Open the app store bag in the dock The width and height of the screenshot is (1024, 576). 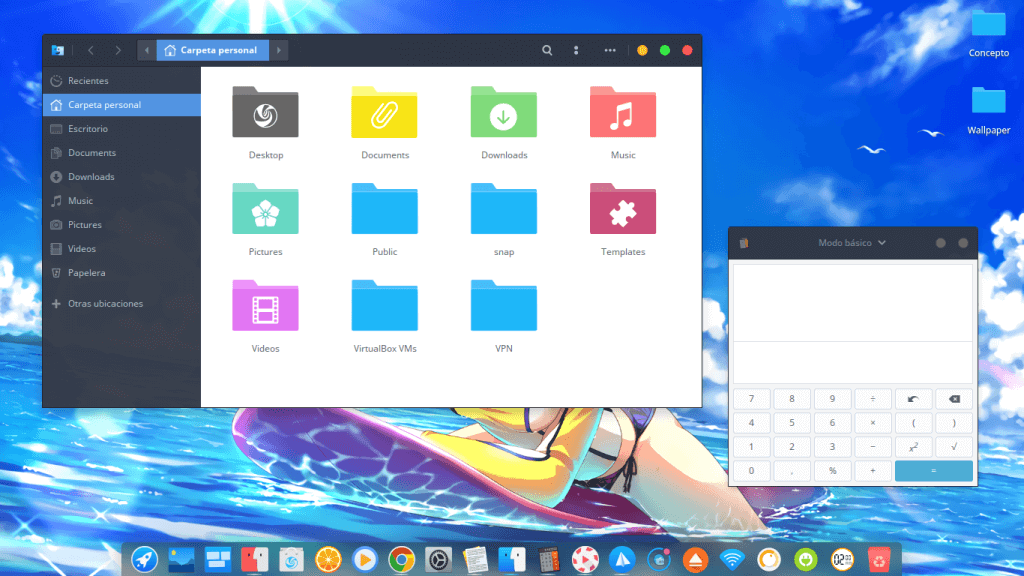point(291,560)
